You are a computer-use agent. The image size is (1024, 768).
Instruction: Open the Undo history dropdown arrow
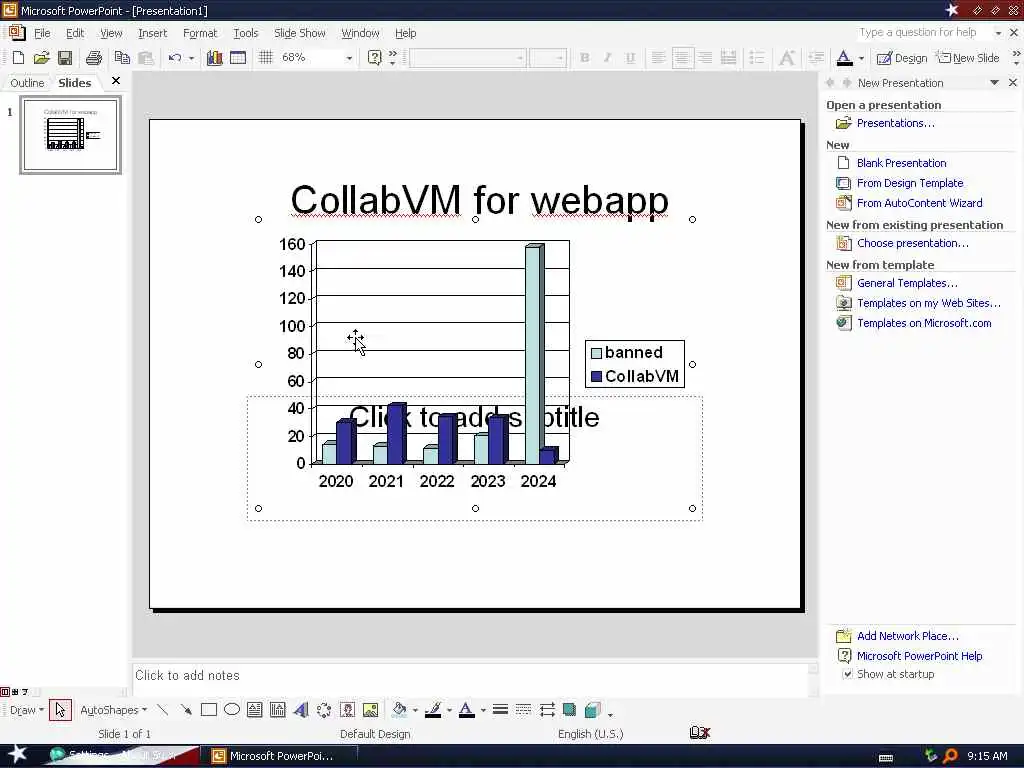(x=191, y=58)
